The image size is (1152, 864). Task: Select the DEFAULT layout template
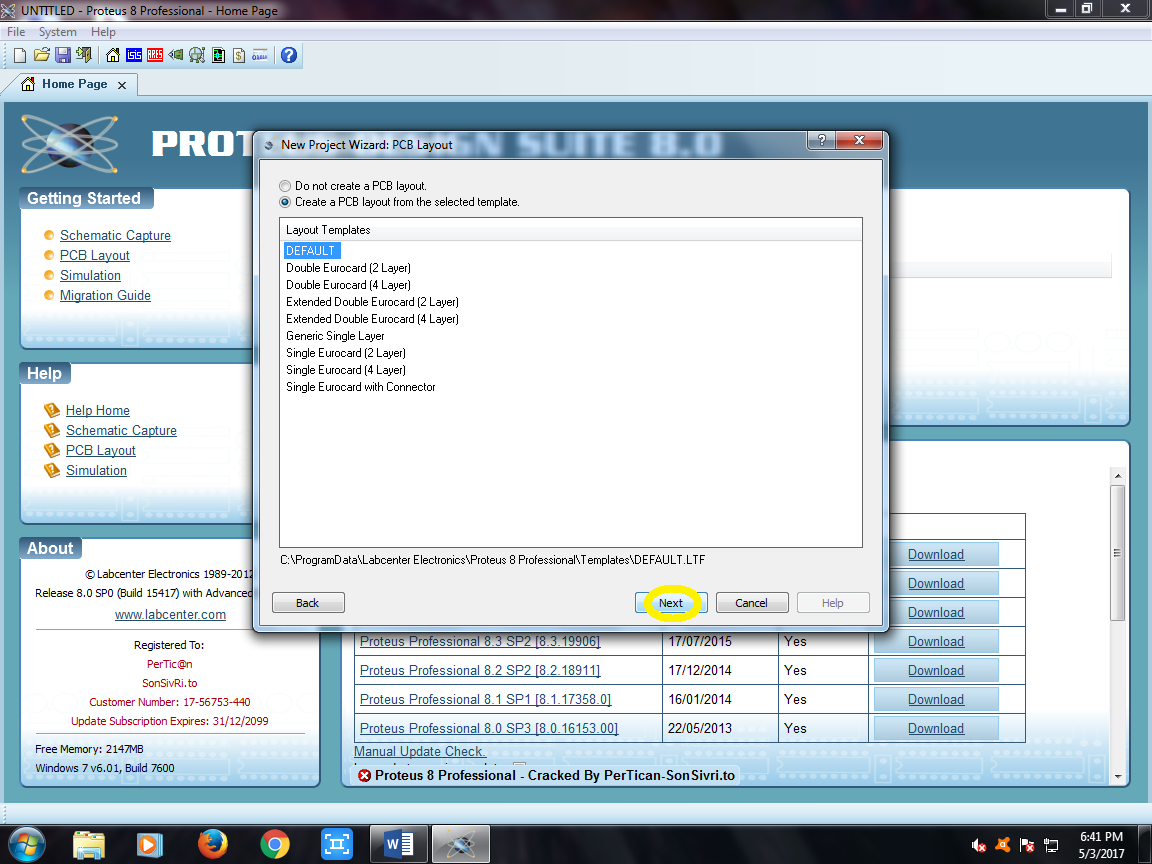311,251
